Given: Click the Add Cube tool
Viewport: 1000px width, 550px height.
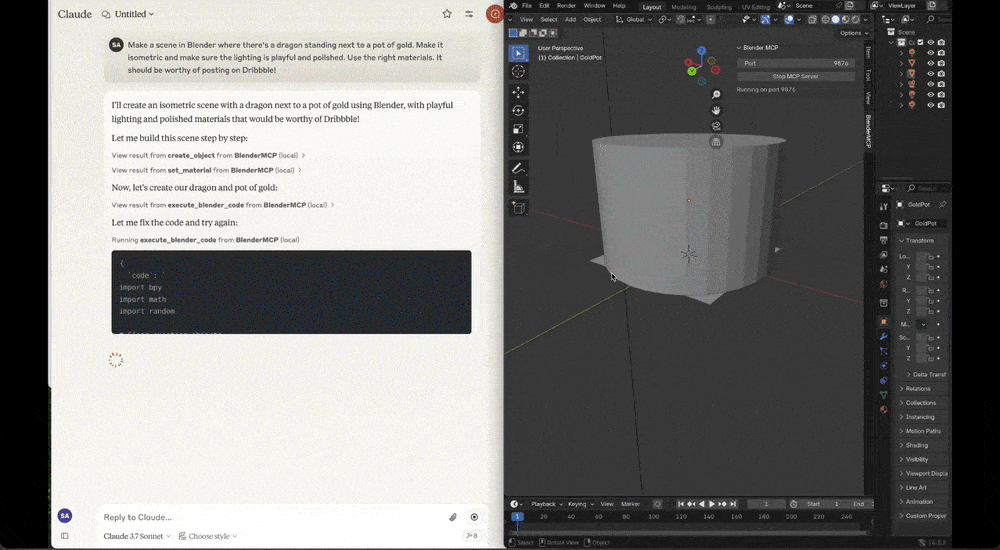Looking at the screenshot, I should (x=518, y=207).
